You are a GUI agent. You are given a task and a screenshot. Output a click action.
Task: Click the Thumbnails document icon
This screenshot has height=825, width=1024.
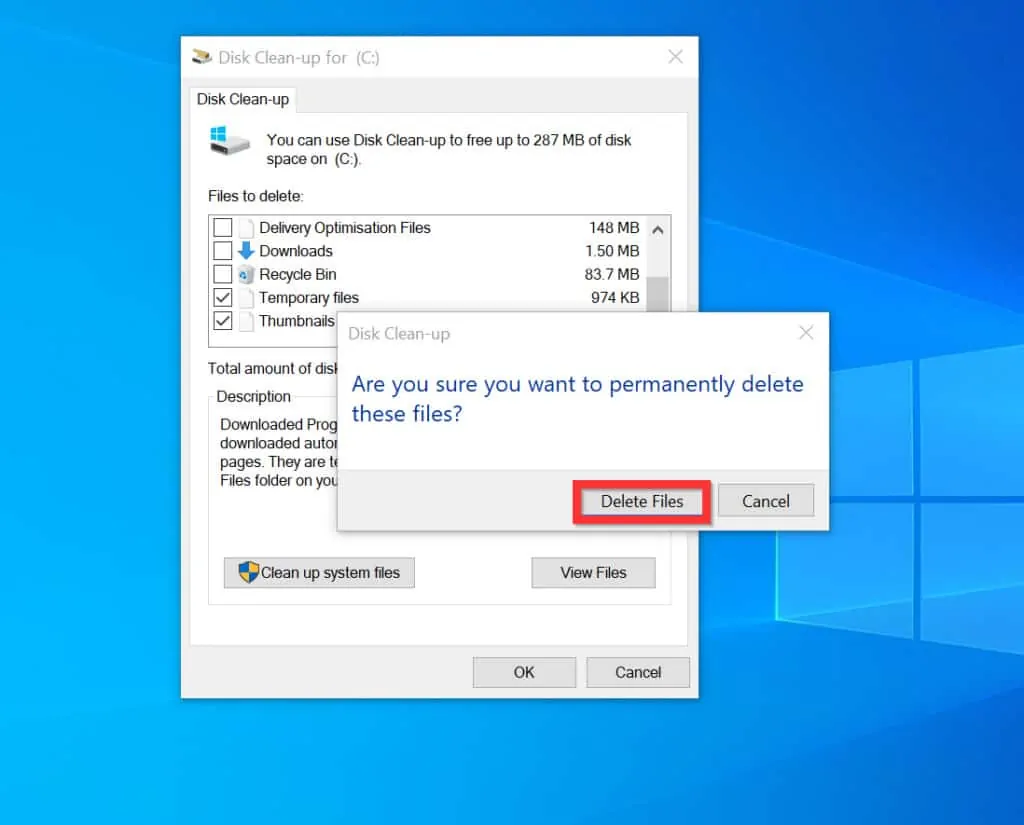coord(246,321)
